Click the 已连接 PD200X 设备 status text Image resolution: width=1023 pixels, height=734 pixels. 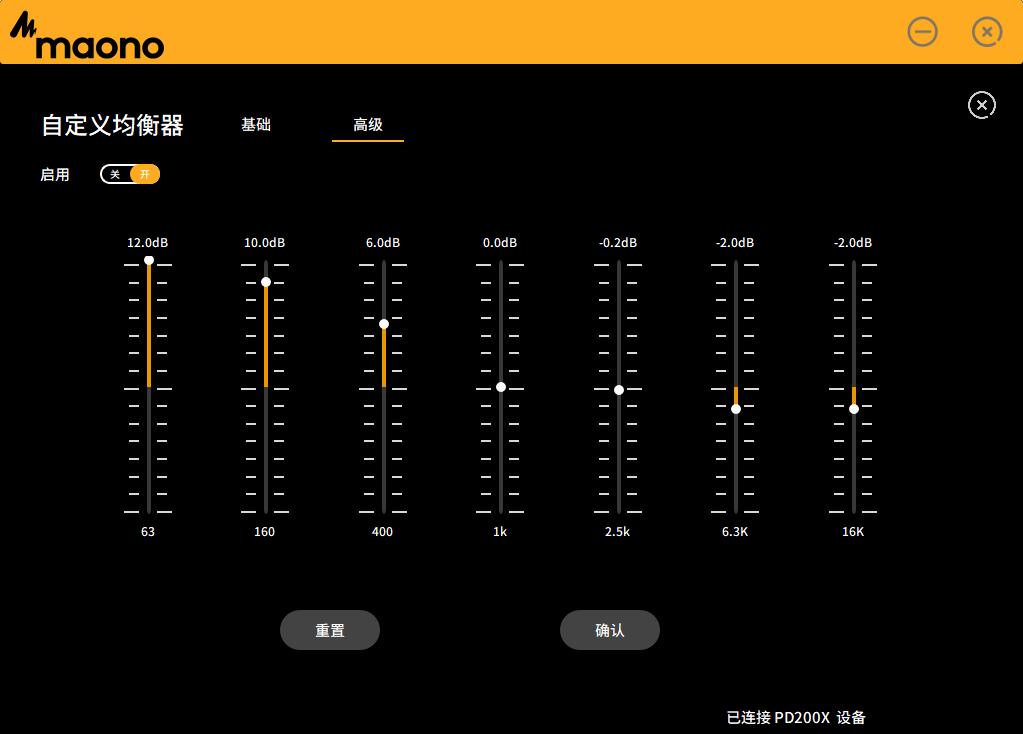[x=796, y=717]
